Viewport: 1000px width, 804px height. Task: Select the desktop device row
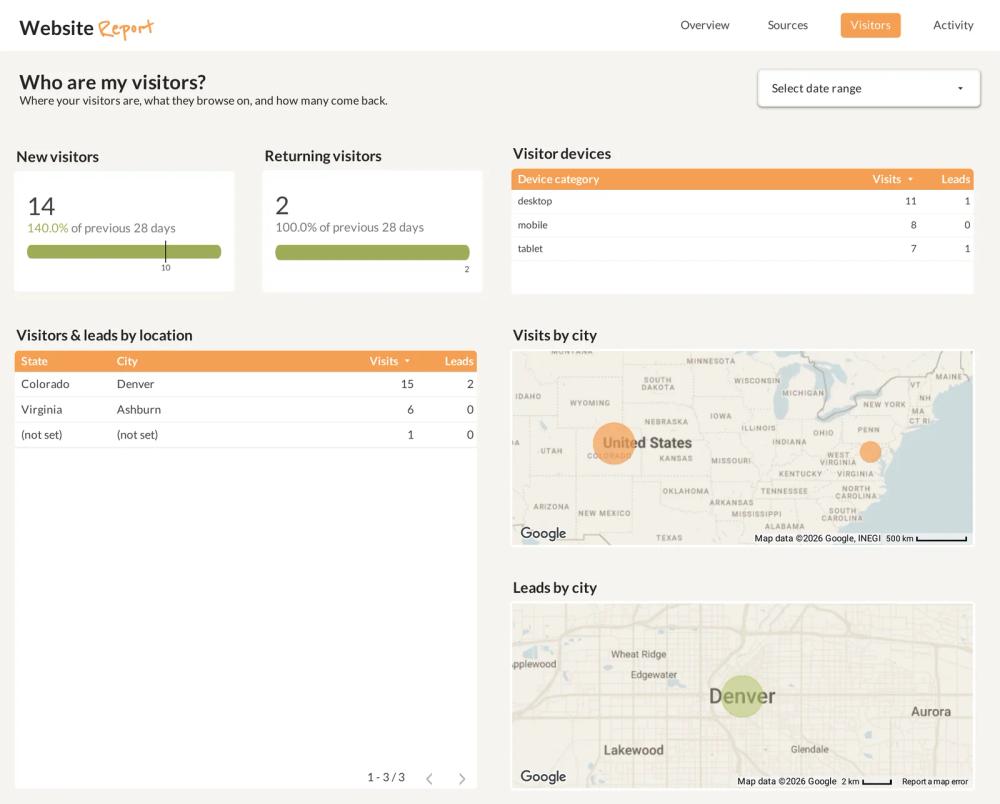click(742, 201)
